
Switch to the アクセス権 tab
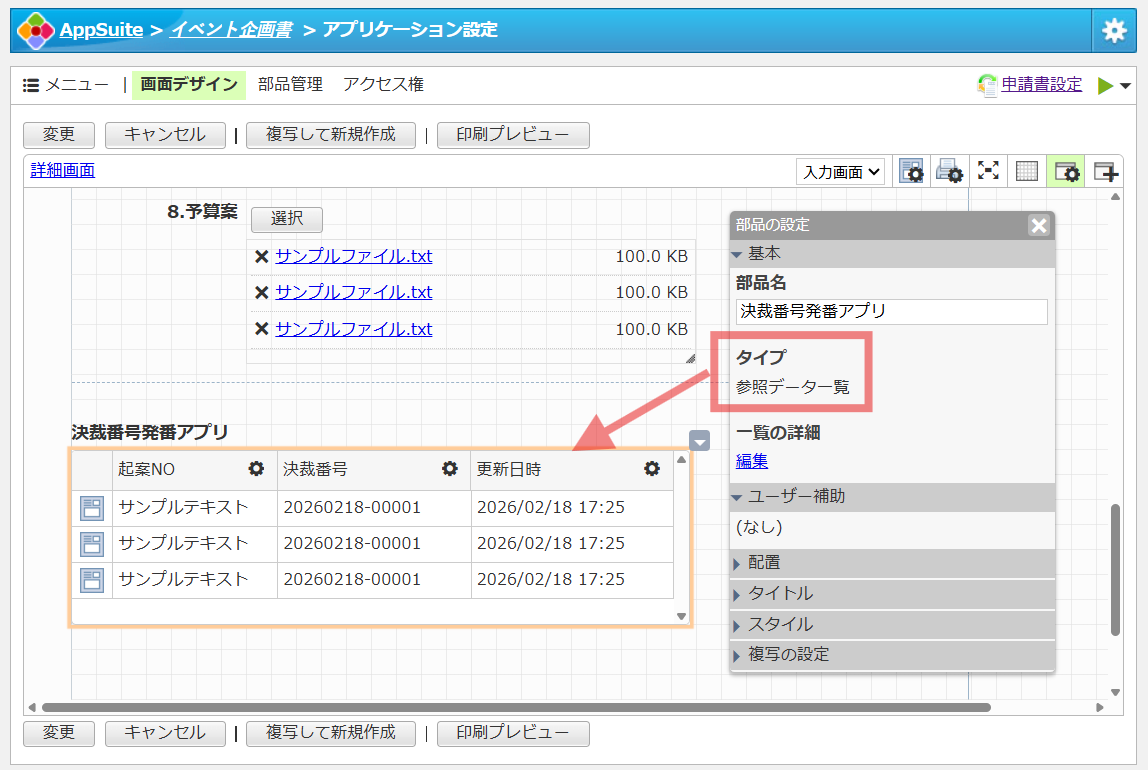point(383,85)
